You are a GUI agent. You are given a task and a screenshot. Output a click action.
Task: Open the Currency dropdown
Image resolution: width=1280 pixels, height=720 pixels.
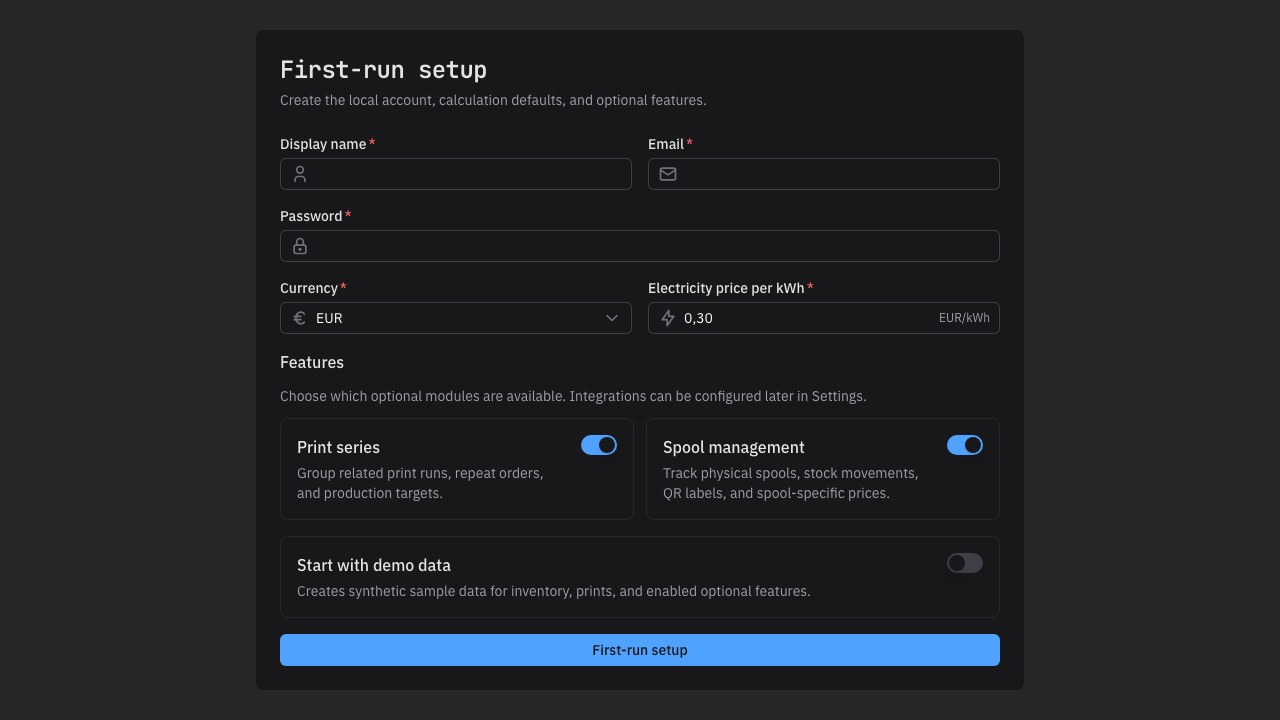(456, 318)
